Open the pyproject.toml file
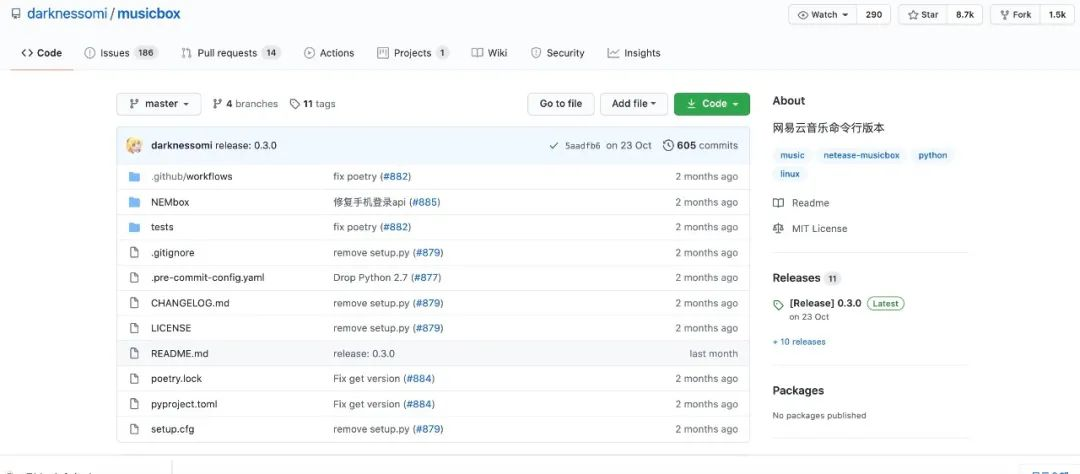 pos(184,404)
